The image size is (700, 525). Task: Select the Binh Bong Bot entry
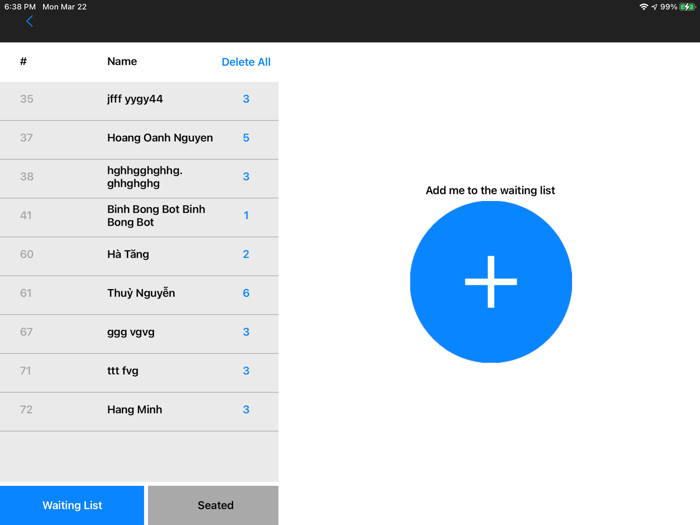pos(139,216)
